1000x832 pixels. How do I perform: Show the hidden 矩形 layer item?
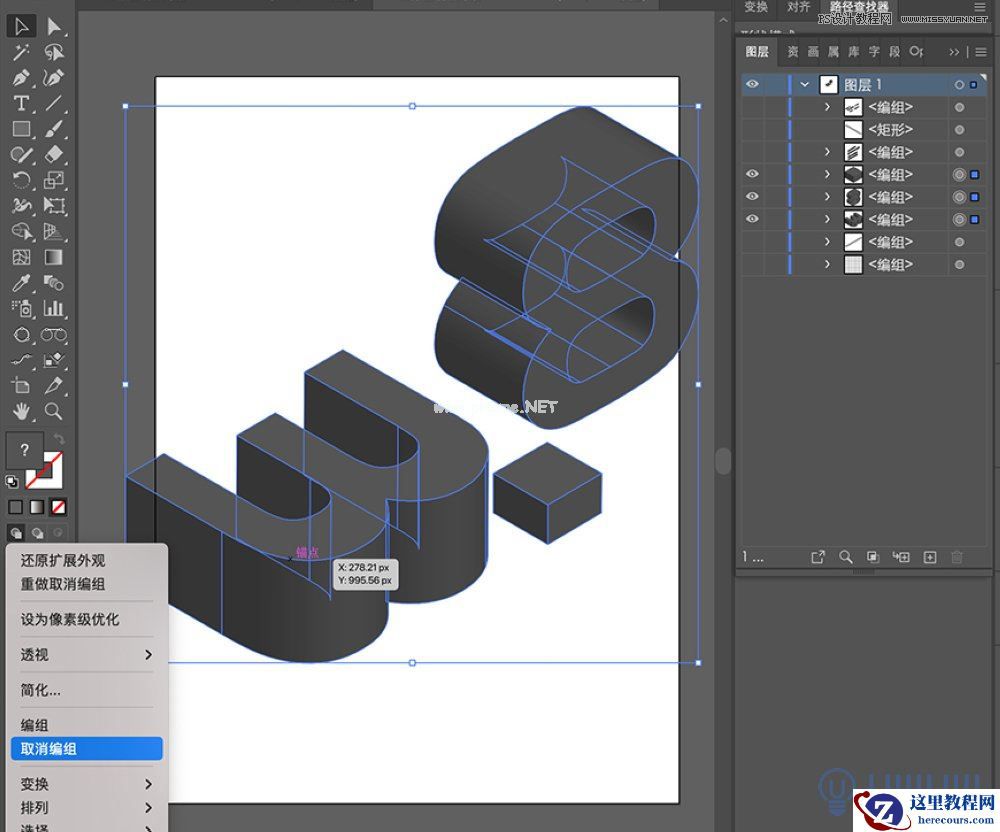tap(752, 130)
